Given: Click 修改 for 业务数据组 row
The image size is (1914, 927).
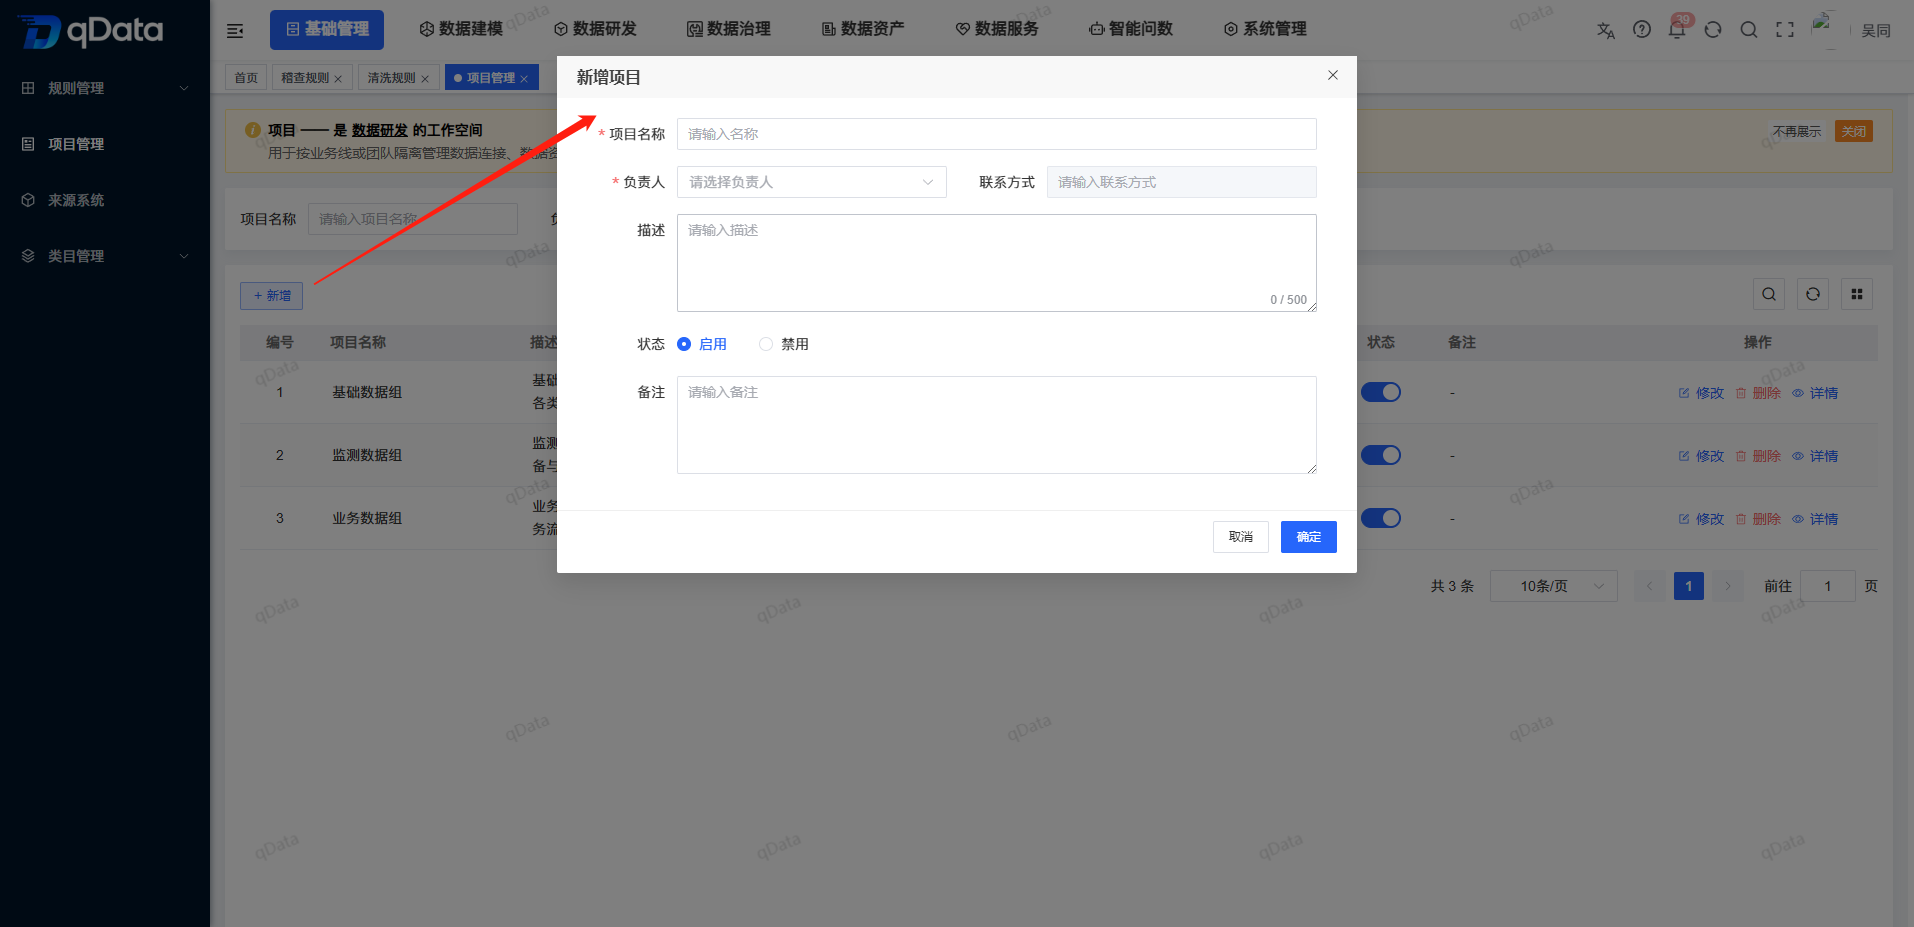Looking at the screenshot, I should tap(1701, 519).
